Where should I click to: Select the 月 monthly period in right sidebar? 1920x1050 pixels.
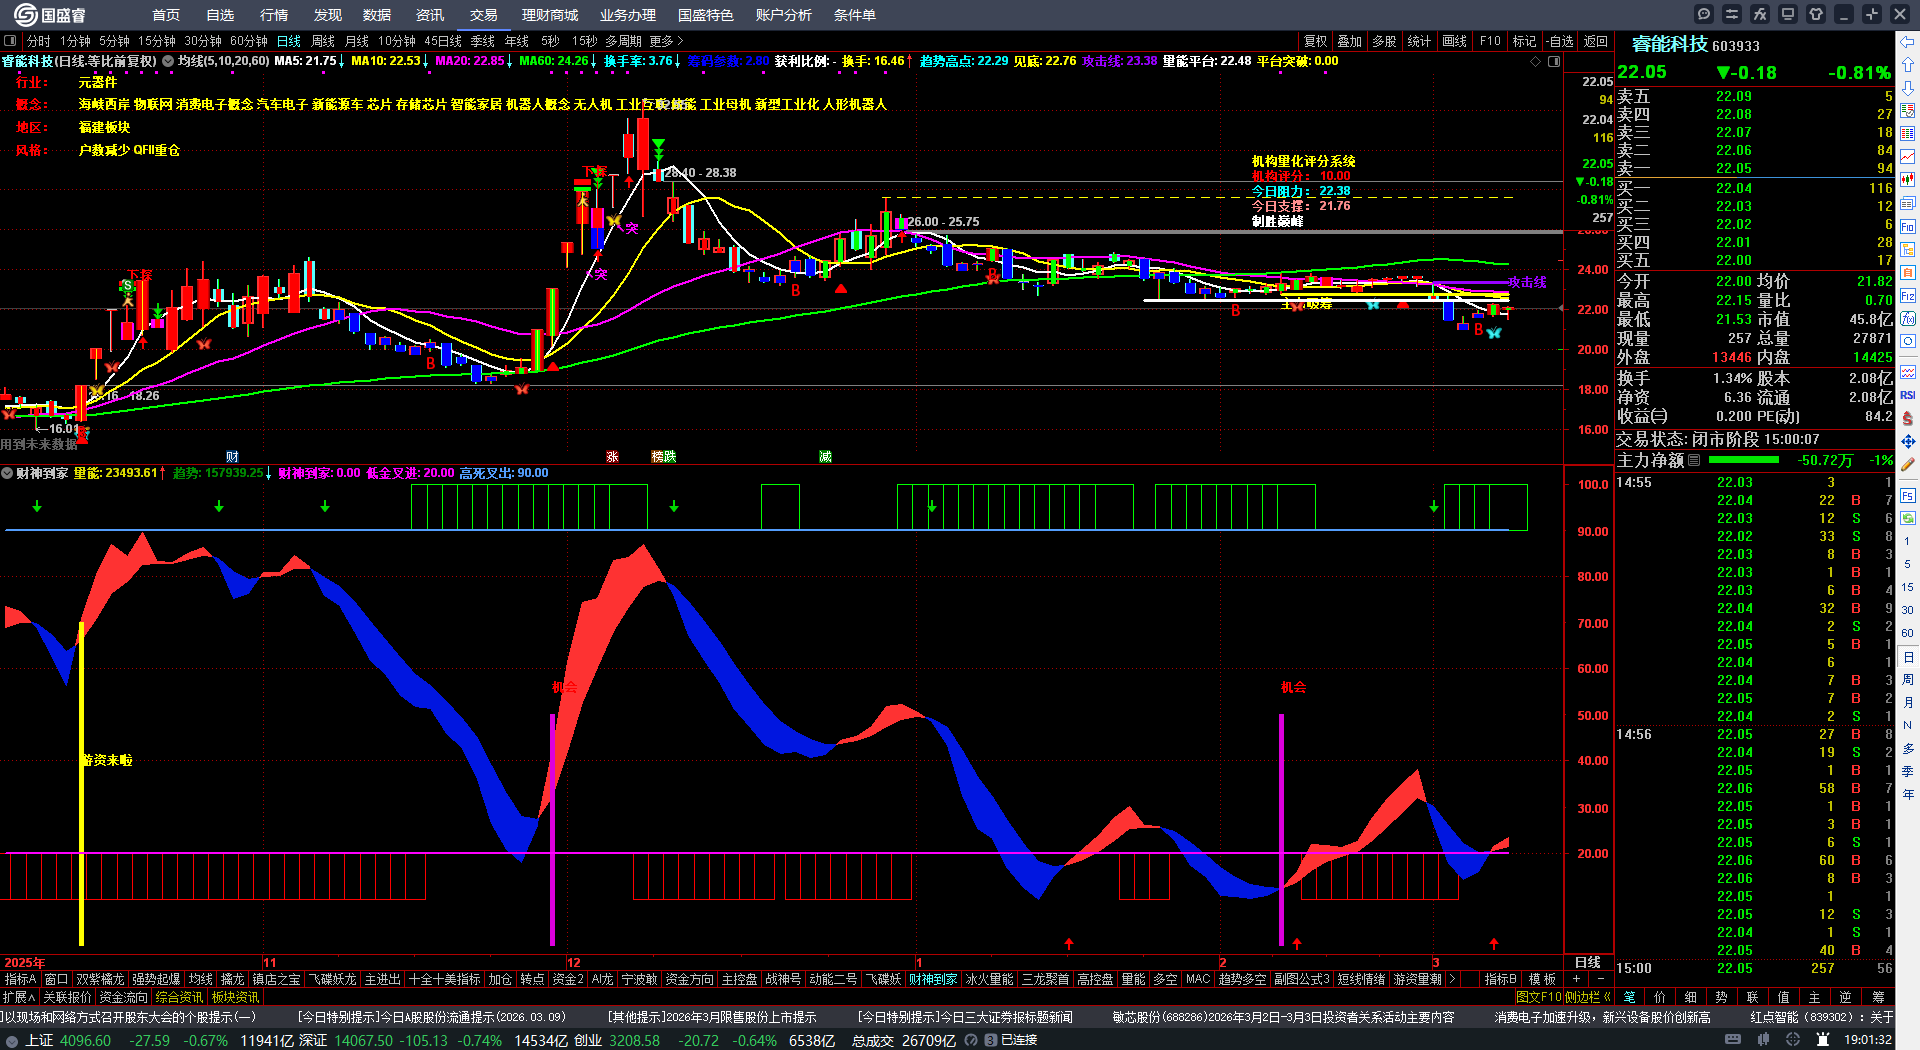1908,703
